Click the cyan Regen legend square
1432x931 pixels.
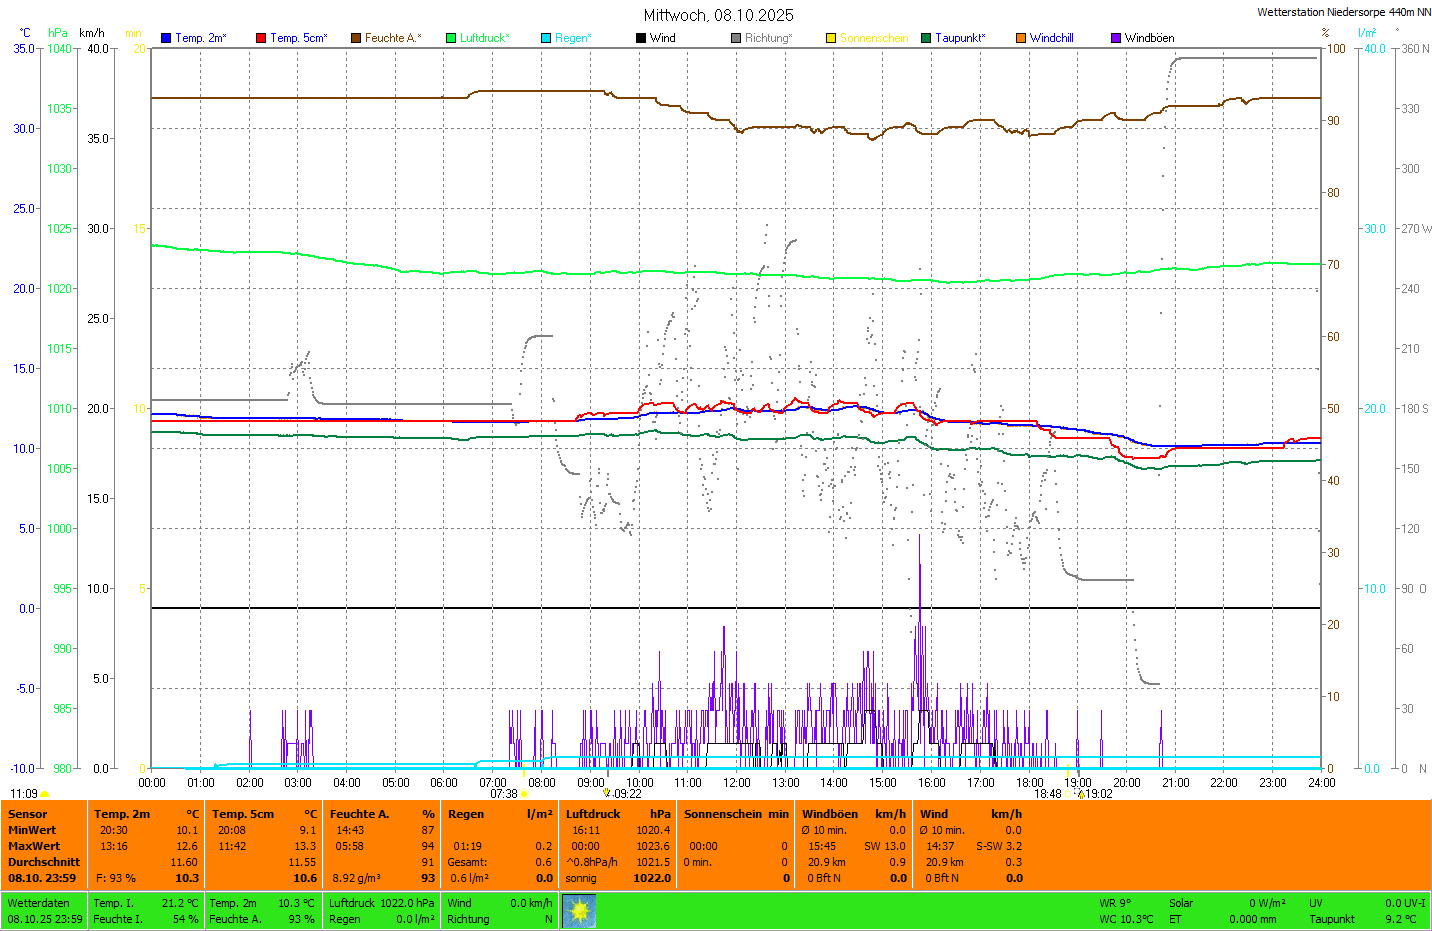tap(546, 38)
